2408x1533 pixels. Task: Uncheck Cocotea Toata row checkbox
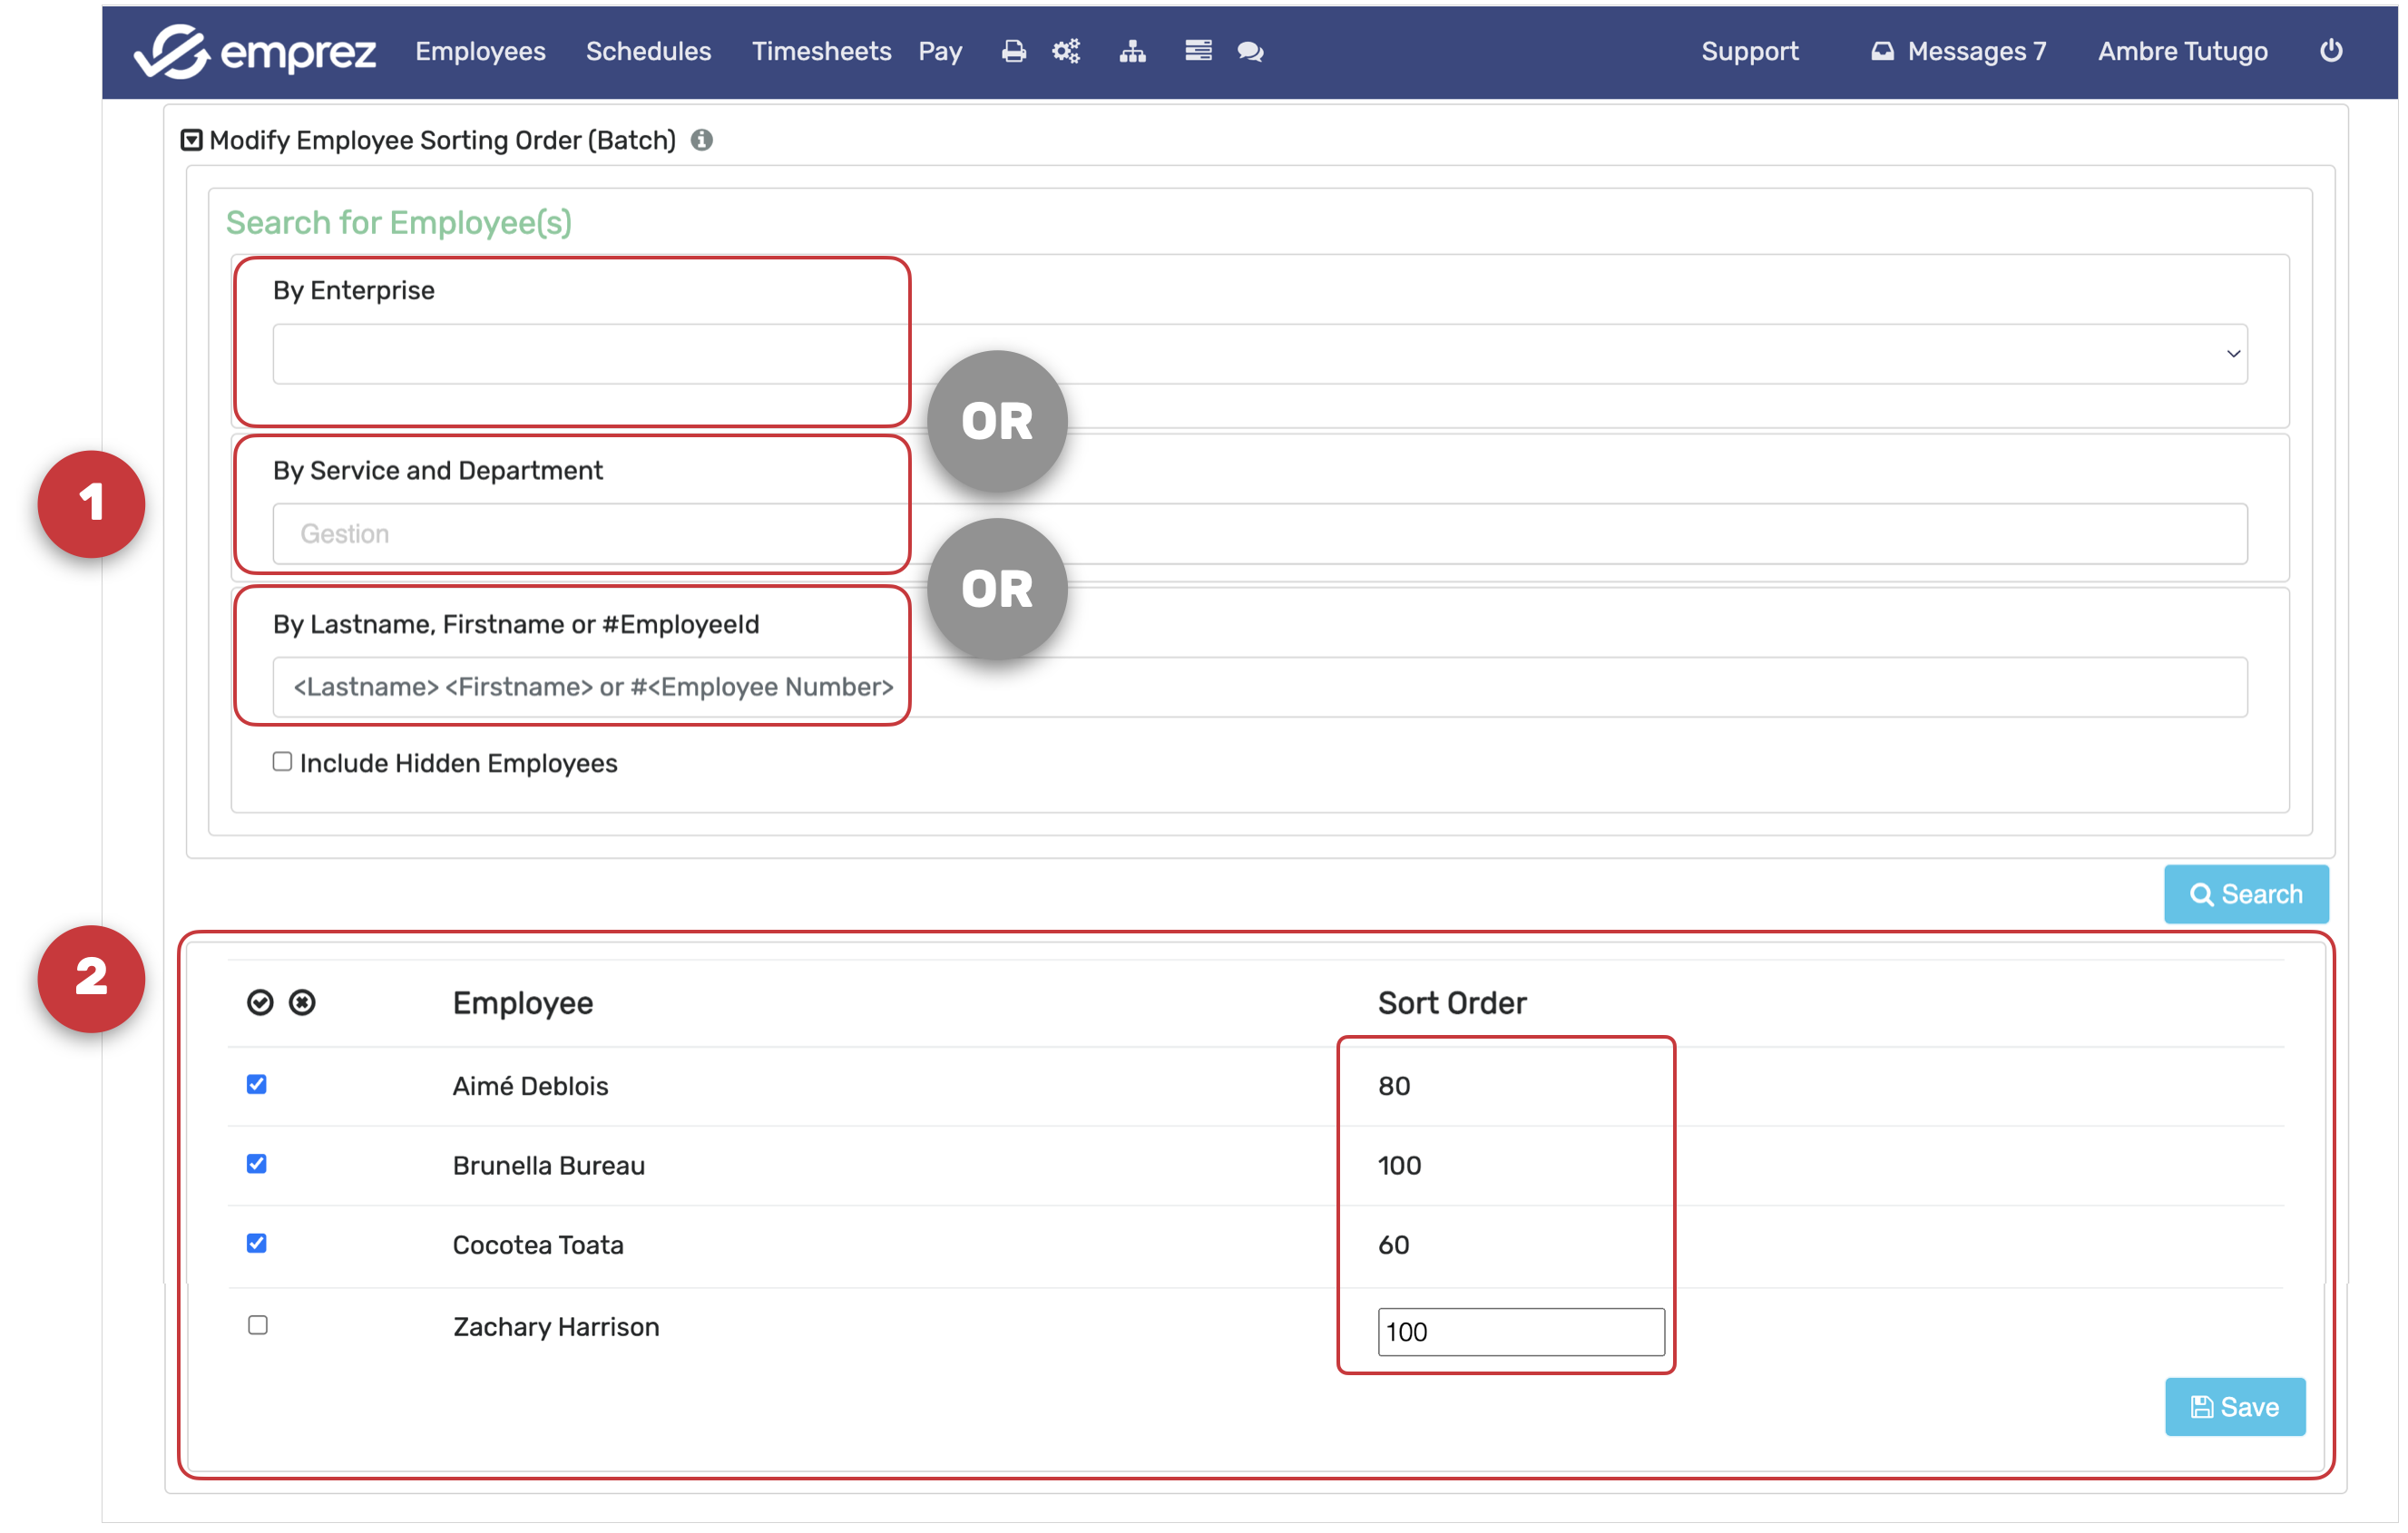tap(257, 1243)
